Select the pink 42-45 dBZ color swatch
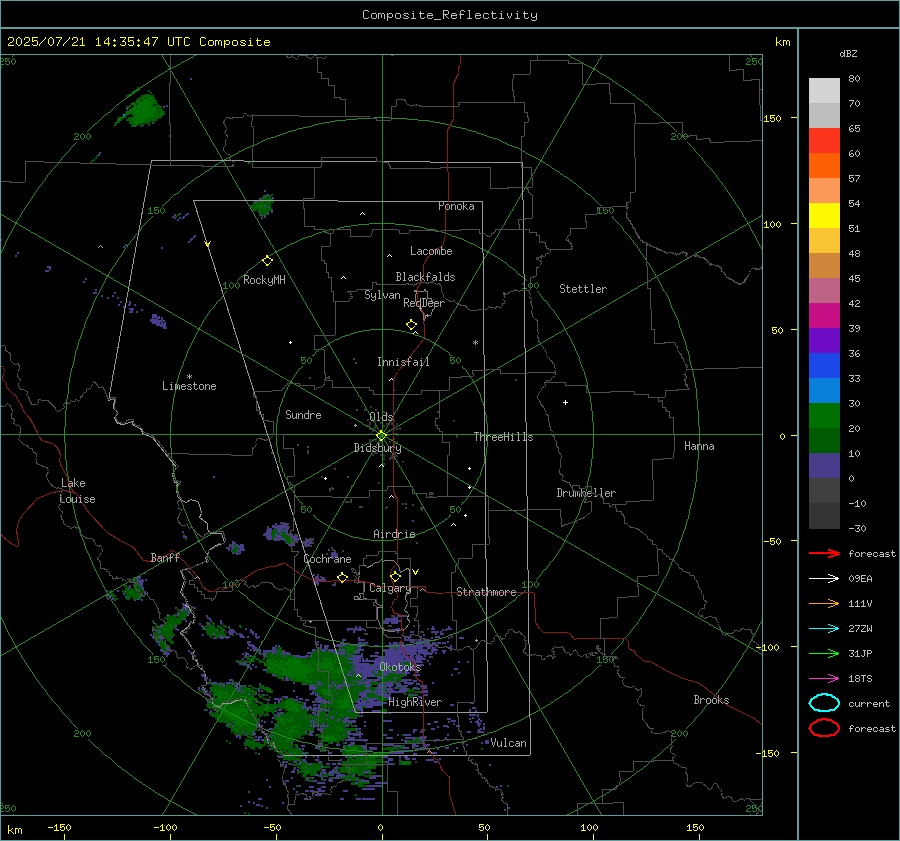Screen dimensions: 900x841 [x=824, y=291]
